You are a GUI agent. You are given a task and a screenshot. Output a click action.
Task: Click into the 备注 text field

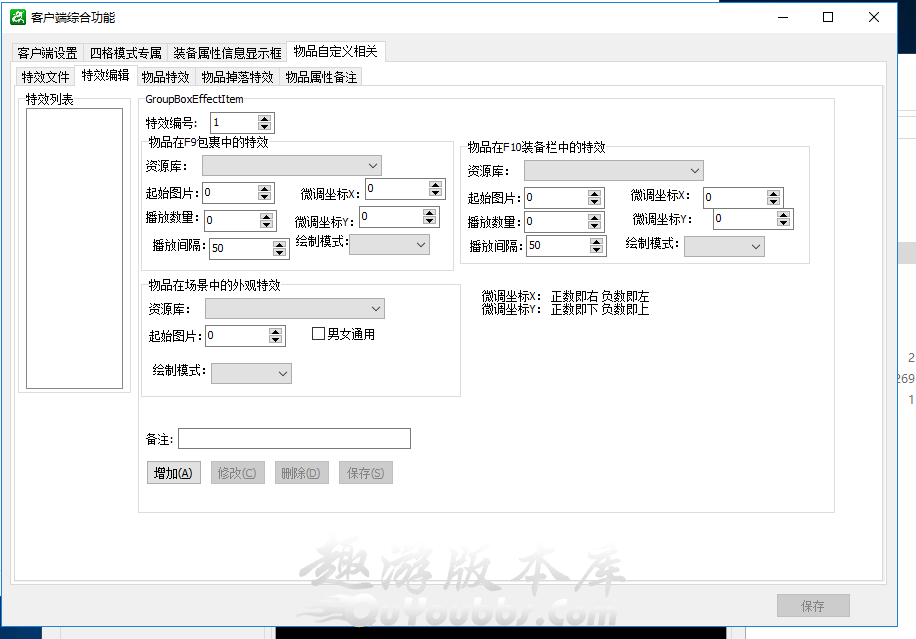point(294,439)
